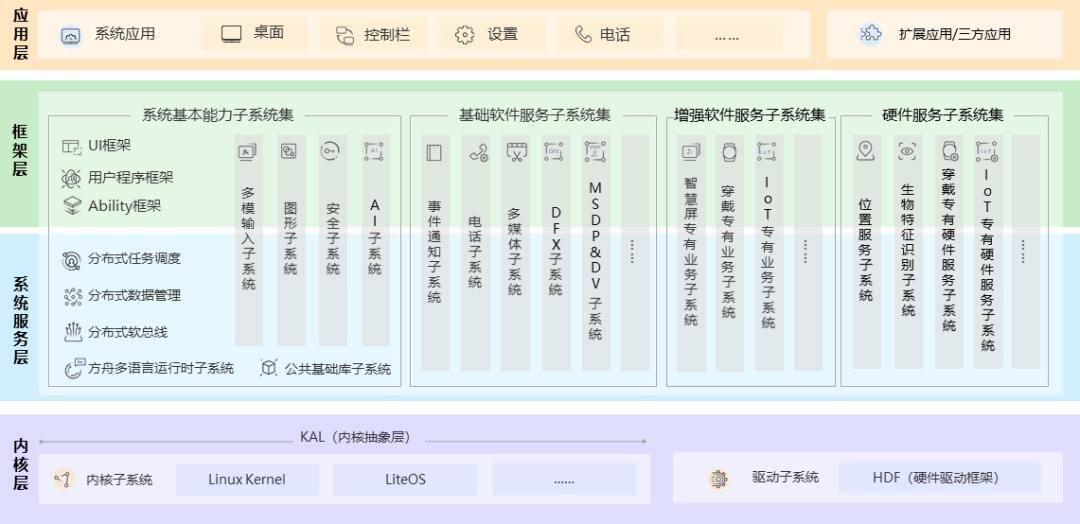Click the 智慧屏专有业务子系统 vertical label
This screenshot has height=524, width=1080.
[x=691, y=251]
